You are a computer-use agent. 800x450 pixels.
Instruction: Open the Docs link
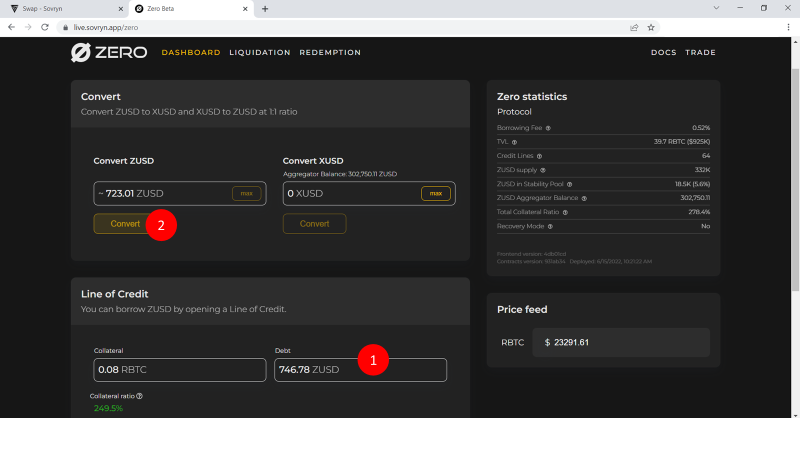(663, 53)
